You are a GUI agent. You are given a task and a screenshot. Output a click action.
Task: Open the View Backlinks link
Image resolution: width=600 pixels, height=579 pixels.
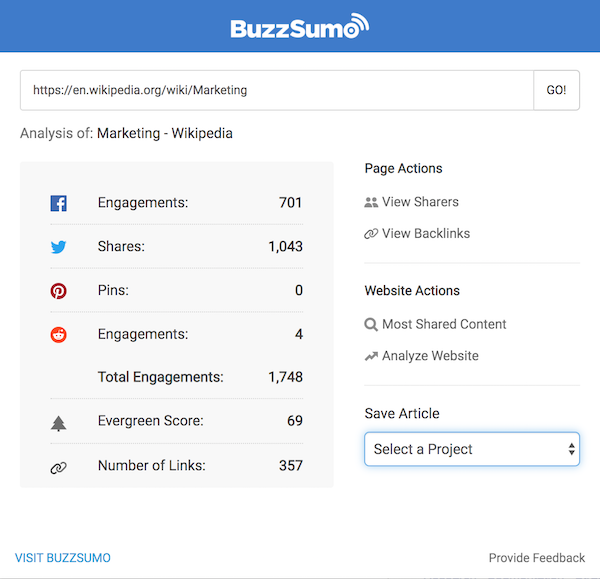coord(426,234)
